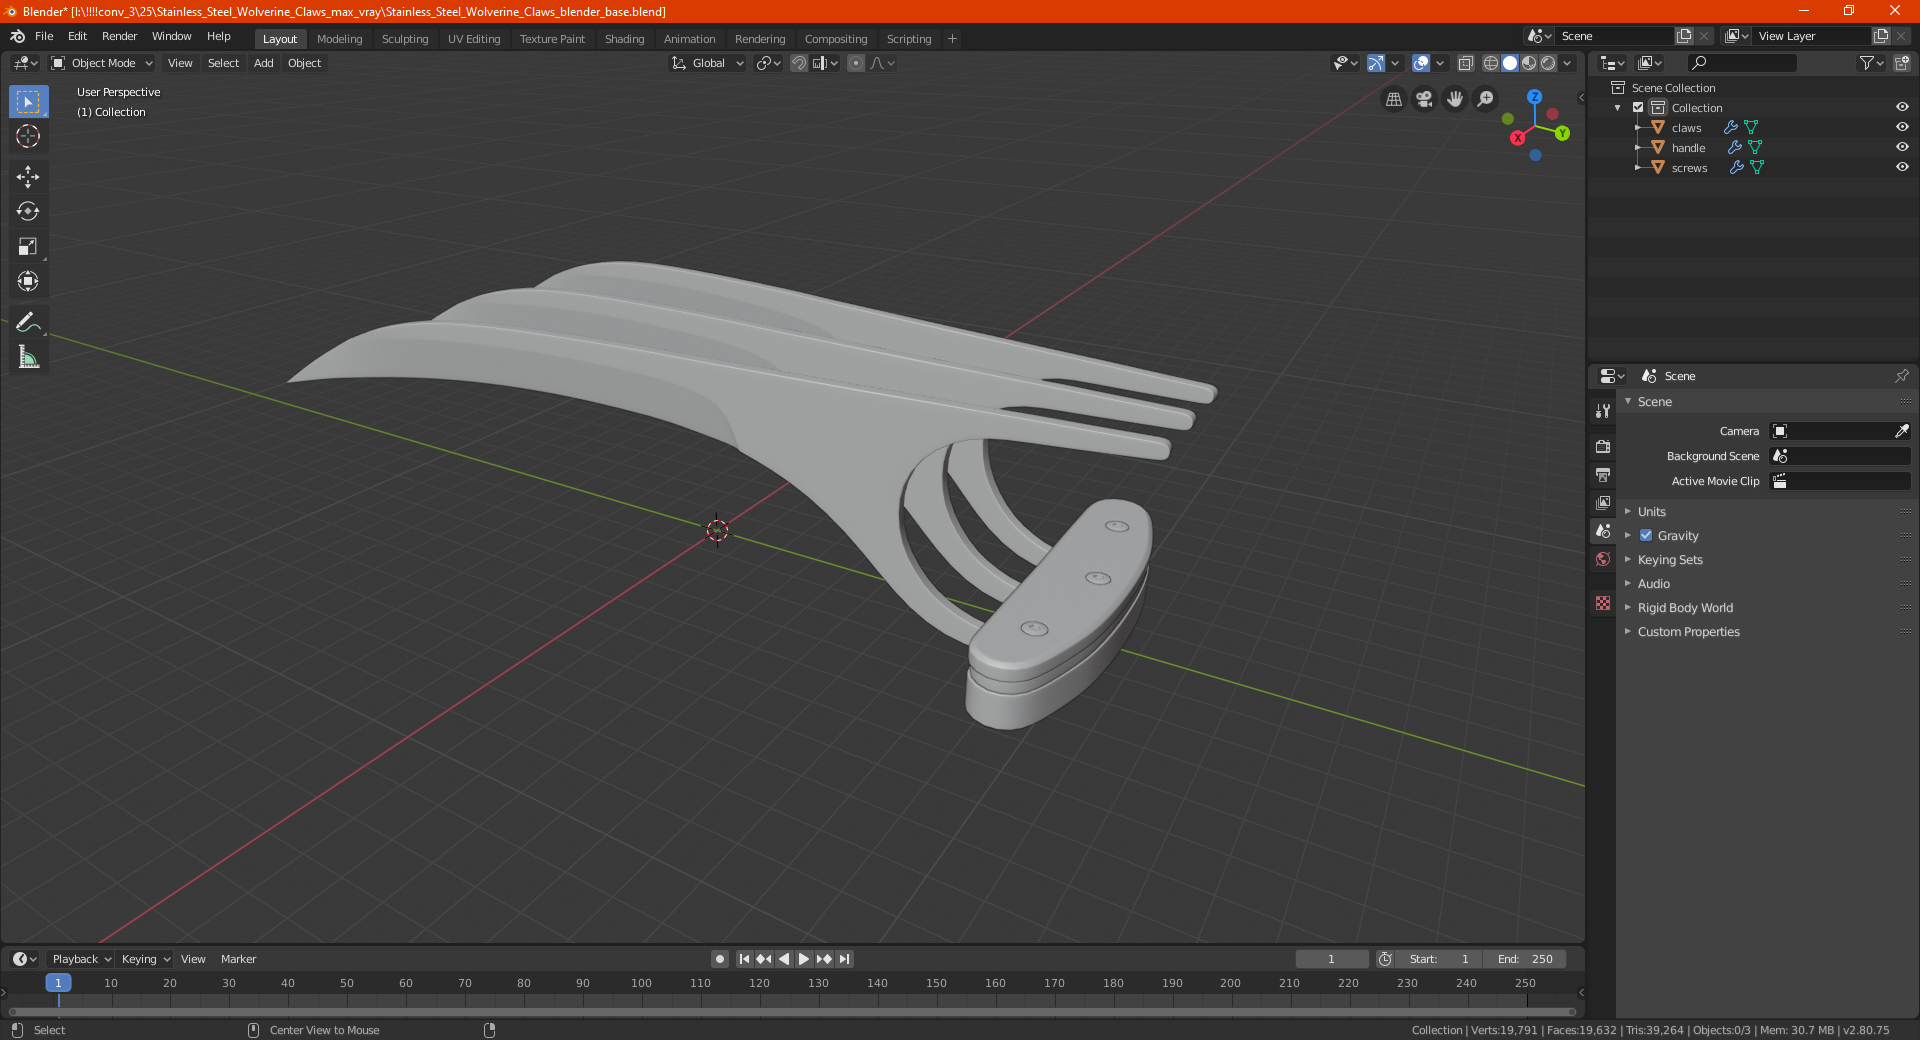
Task: Click the zoom view magnifier icon
Action: pos(1486,99)
